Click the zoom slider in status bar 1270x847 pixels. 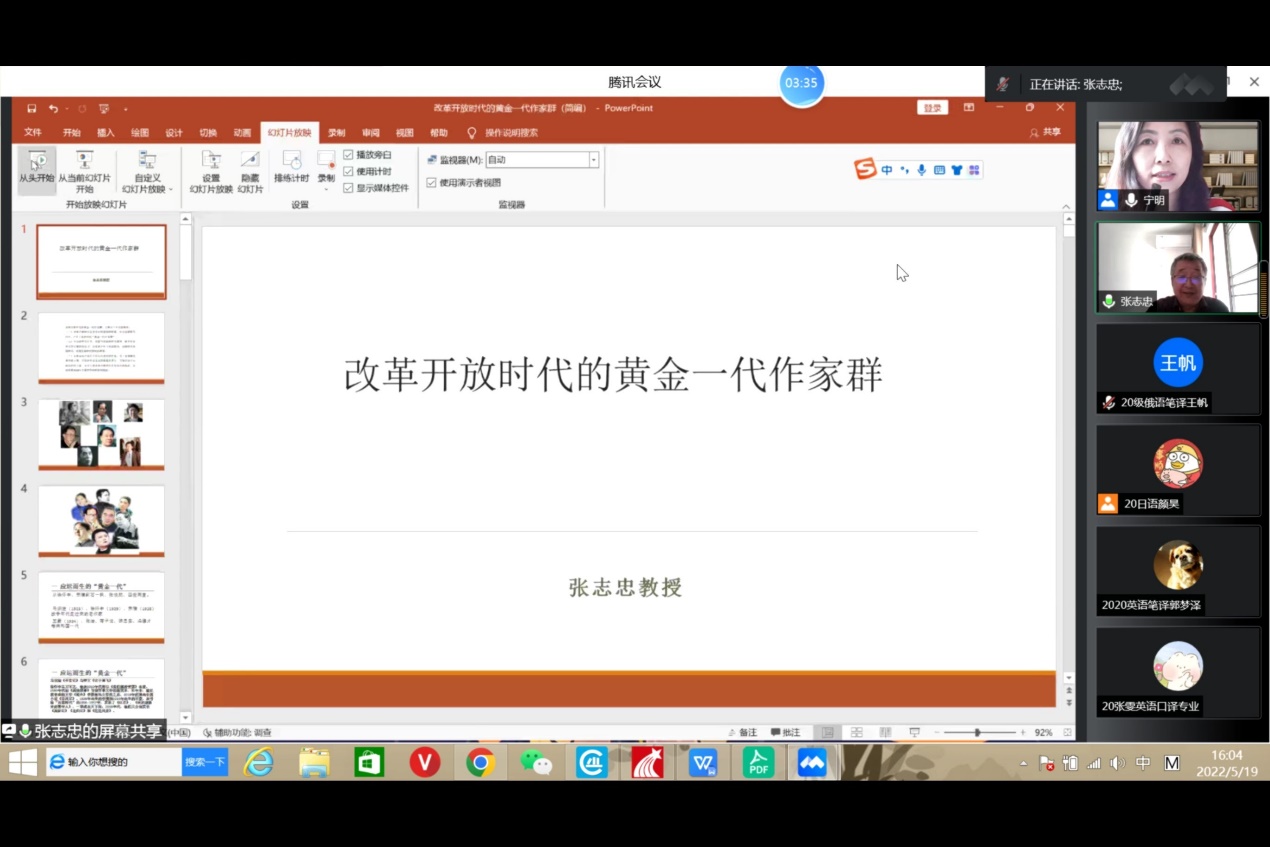pos(977,733)
